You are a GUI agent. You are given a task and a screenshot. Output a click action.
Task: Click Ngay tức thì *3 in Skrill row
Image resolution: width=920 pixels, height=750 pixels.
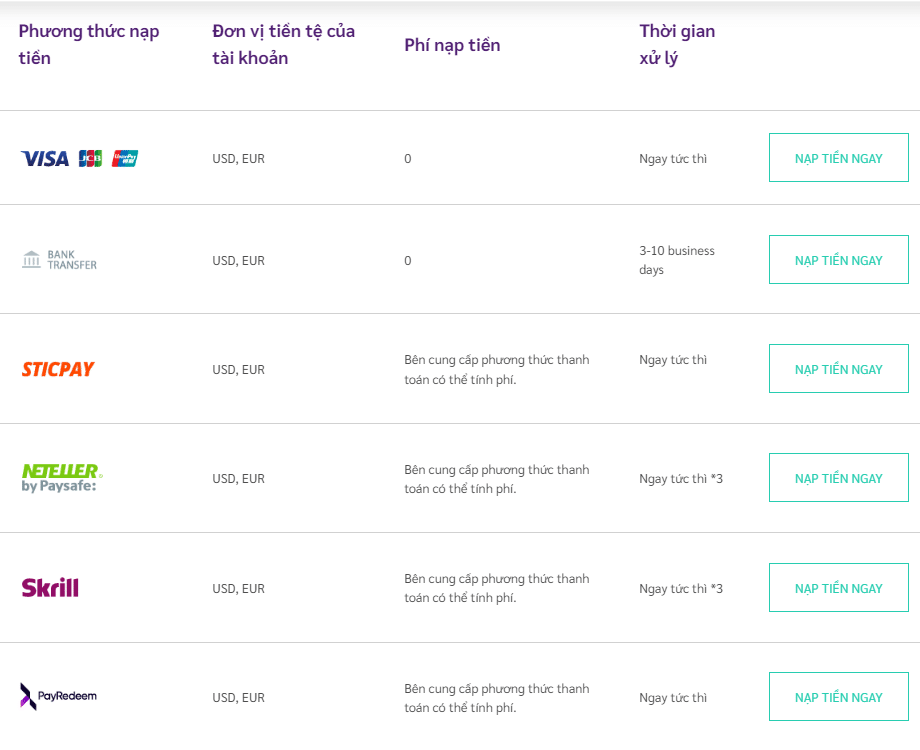(x=681, y=588)
